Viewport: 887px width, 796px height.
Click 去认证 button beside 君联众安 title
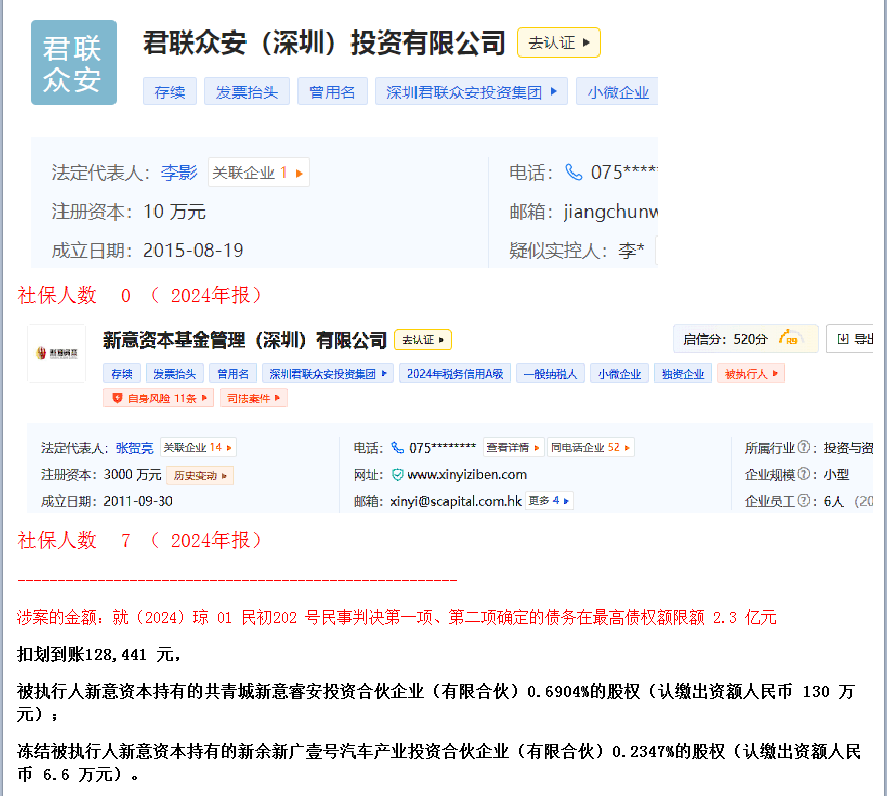558,42
